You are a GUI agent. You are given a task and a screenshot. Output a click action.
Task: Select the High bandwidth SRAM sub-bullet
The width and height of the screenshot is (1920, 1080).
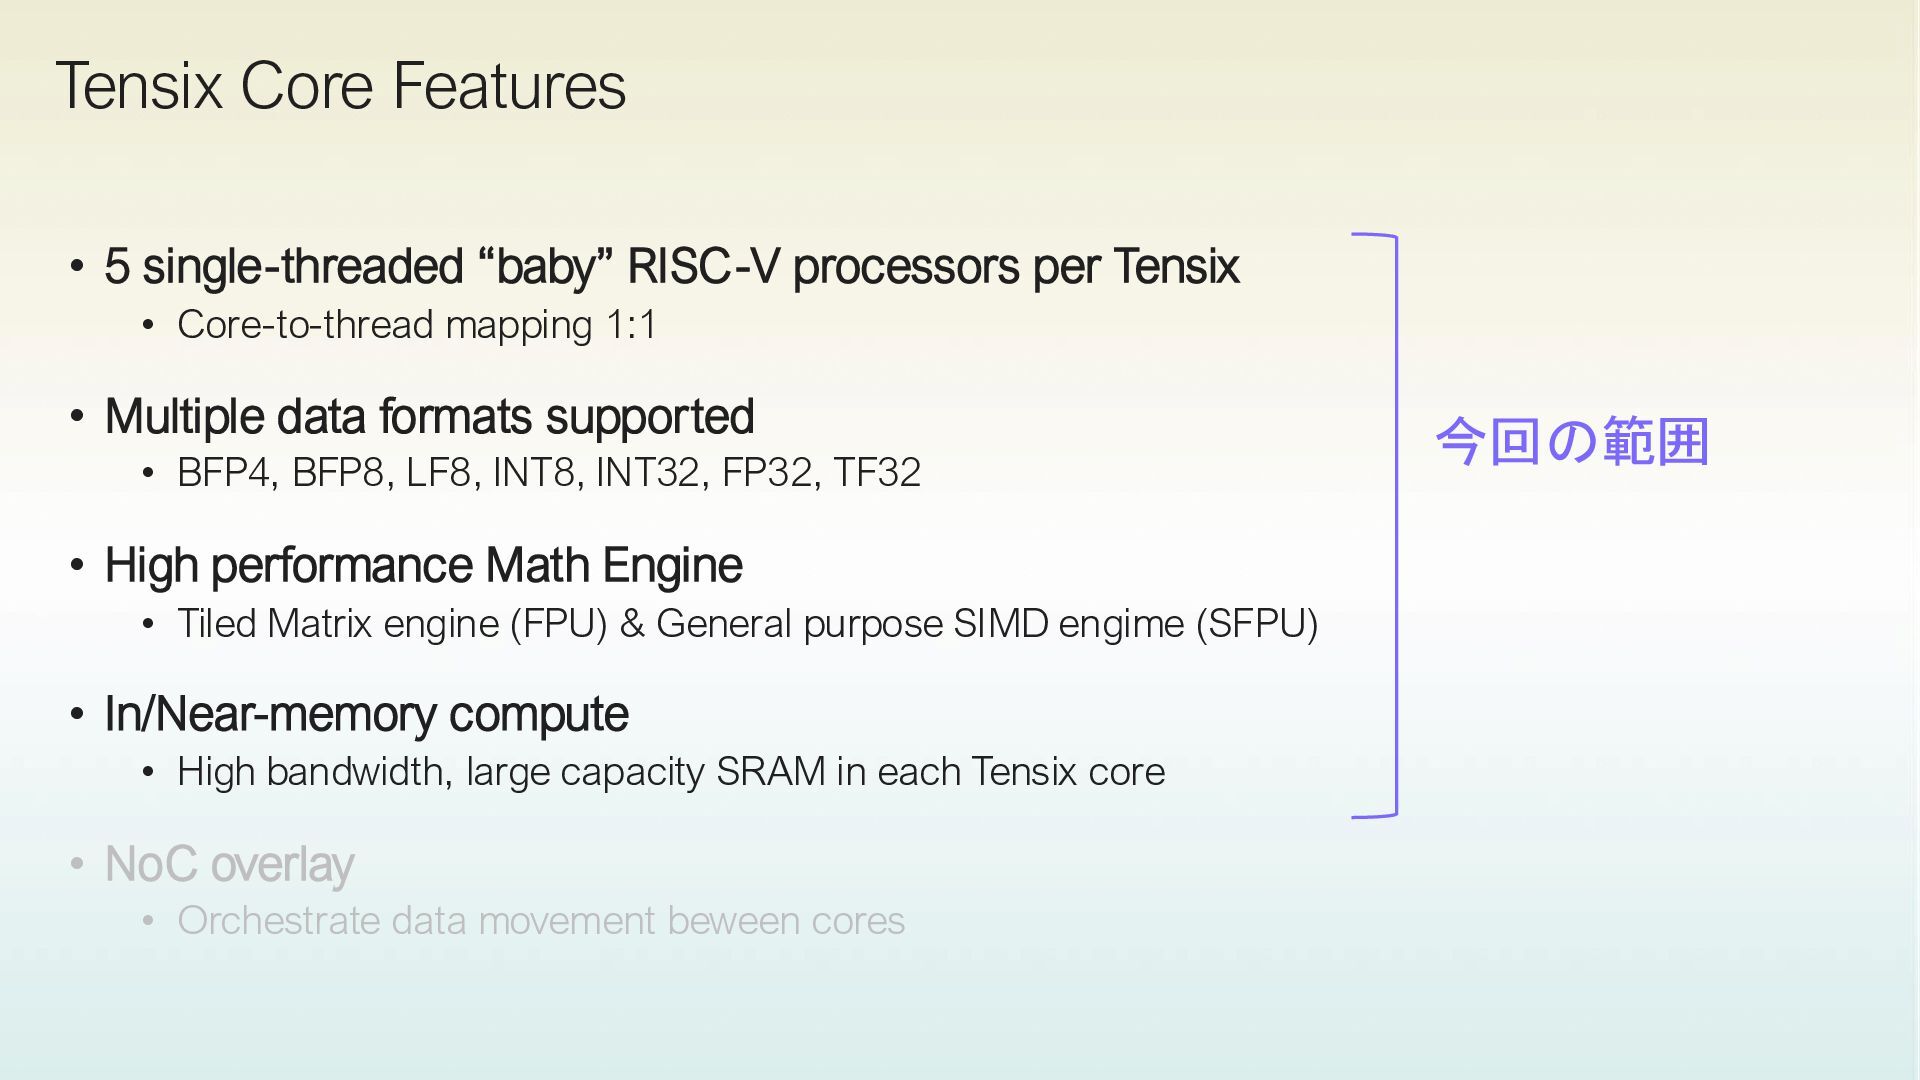[x=670, y=772]
